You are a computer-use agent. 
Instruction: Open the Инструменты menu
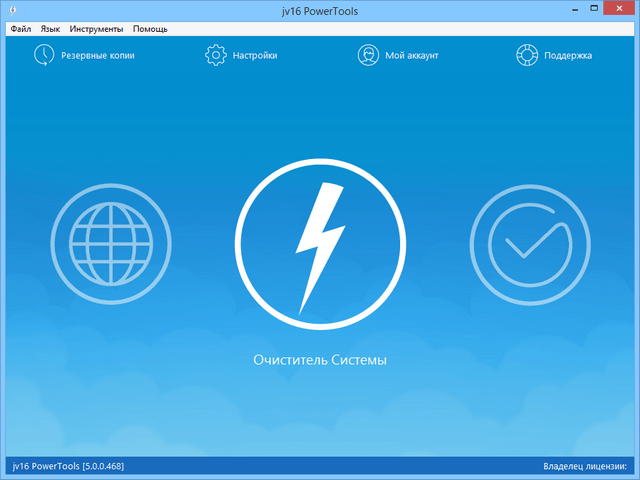tap(96, 29)
